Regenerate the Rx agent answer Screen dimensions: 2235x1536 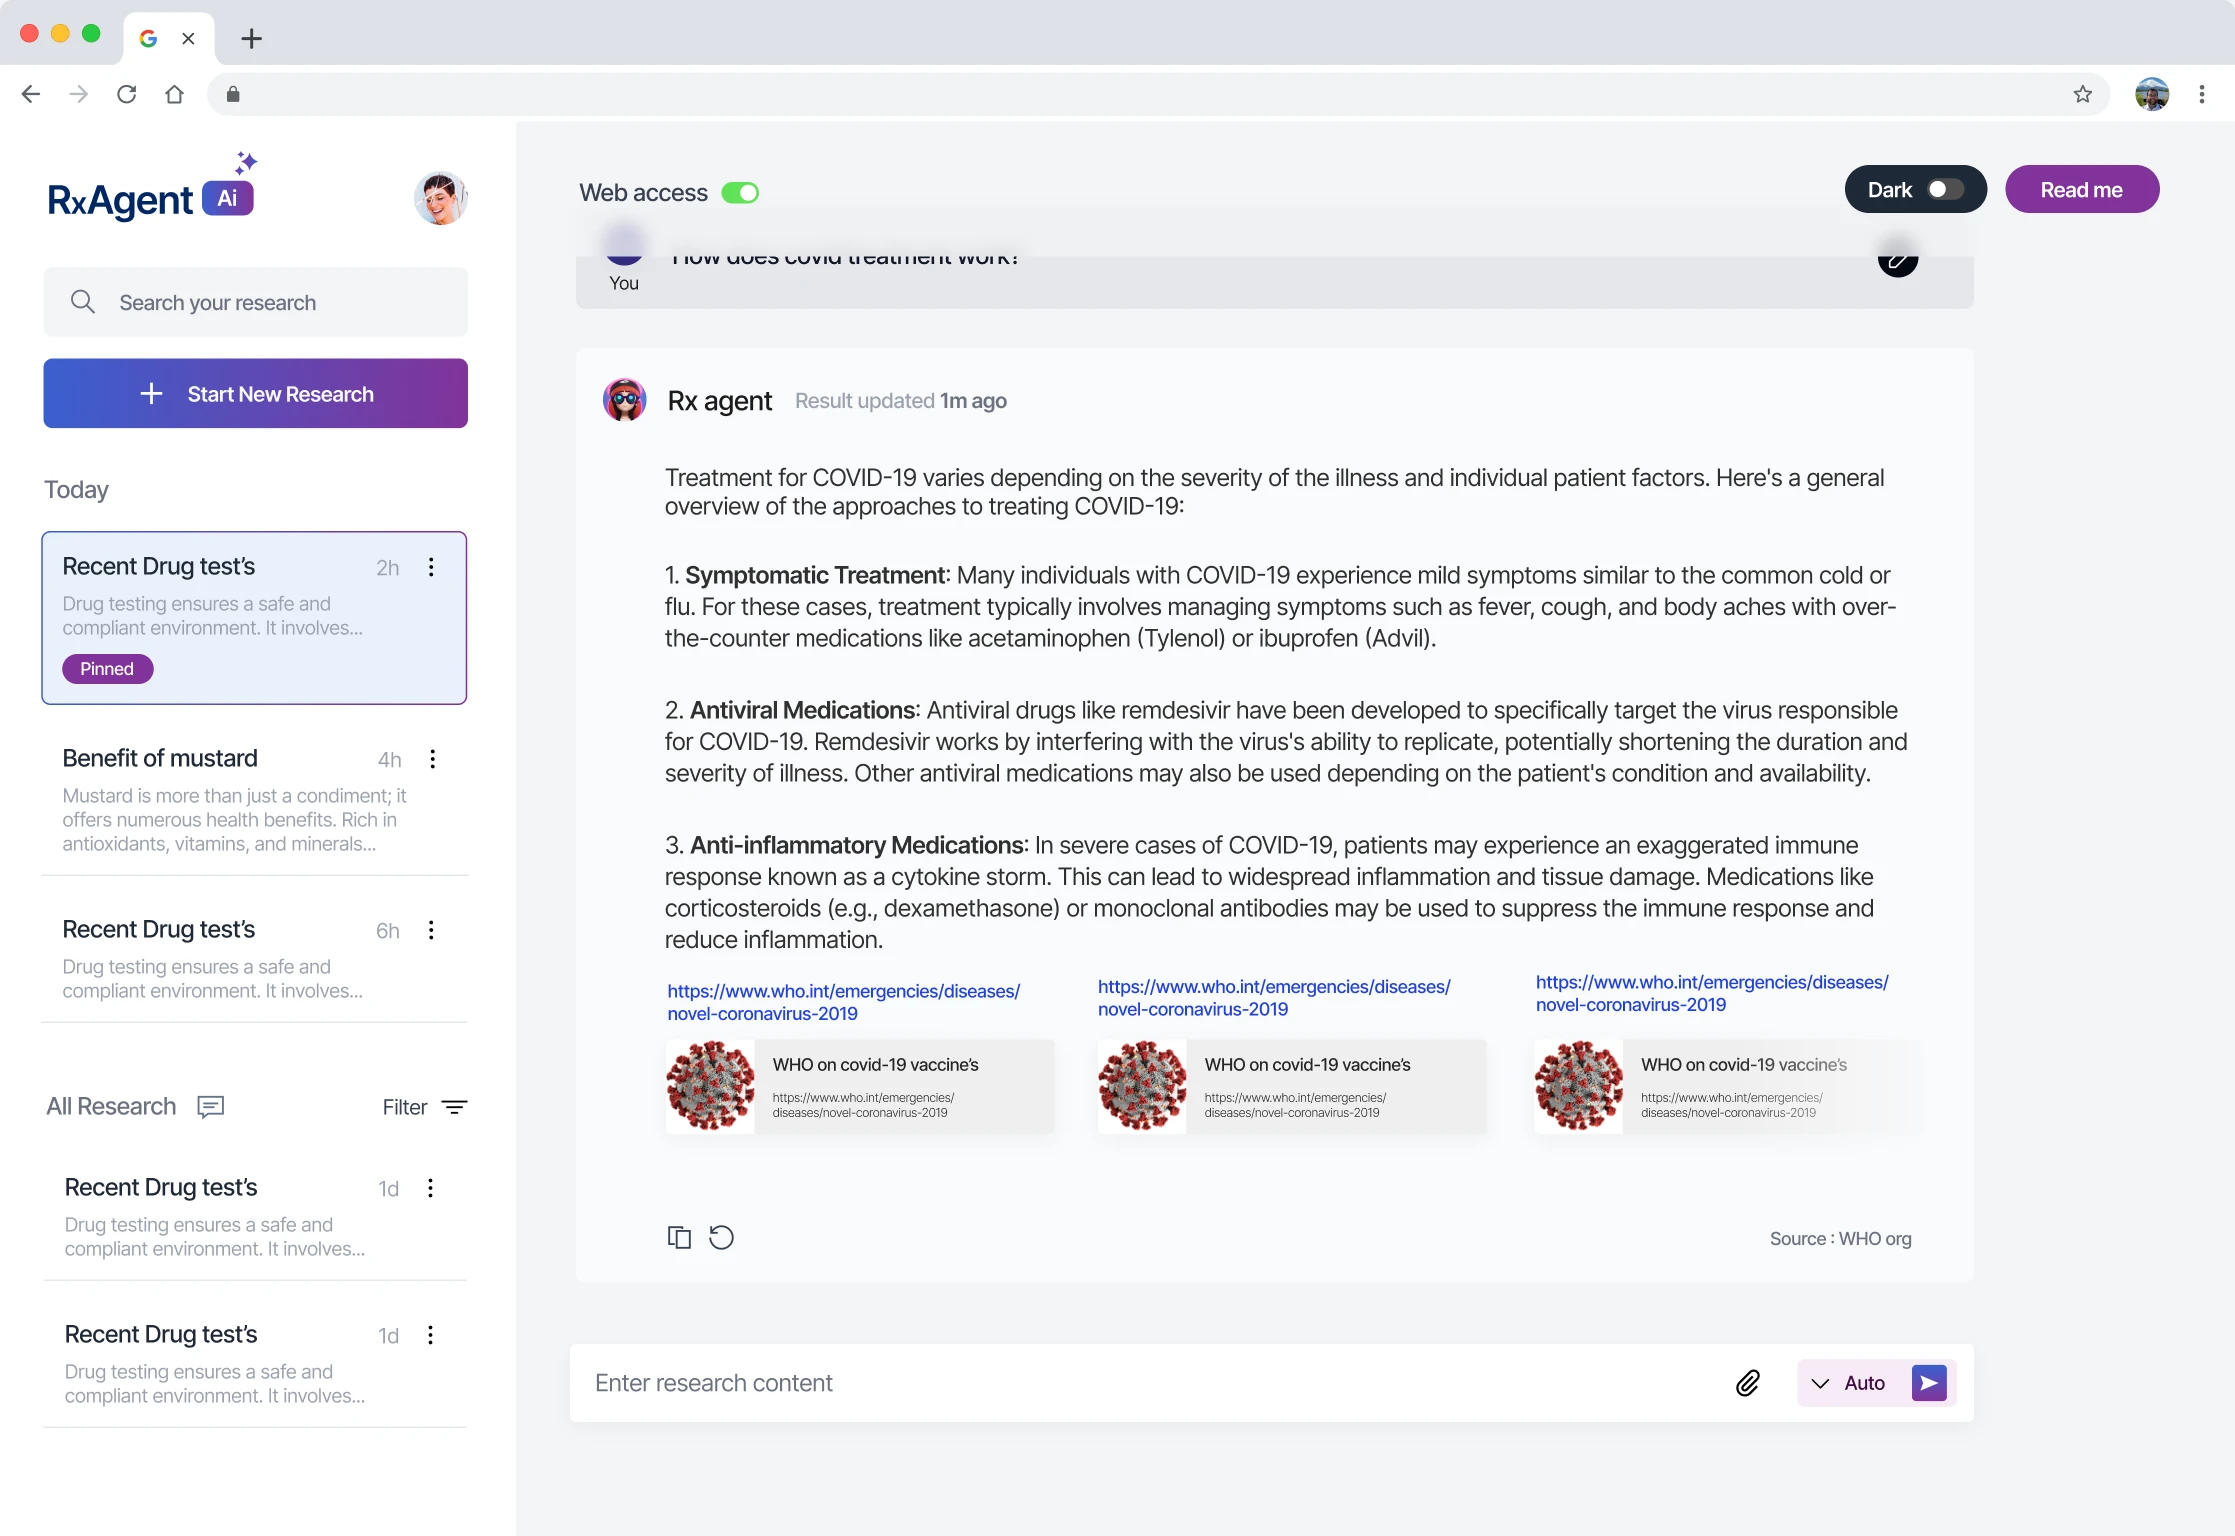coord(721,1238)
